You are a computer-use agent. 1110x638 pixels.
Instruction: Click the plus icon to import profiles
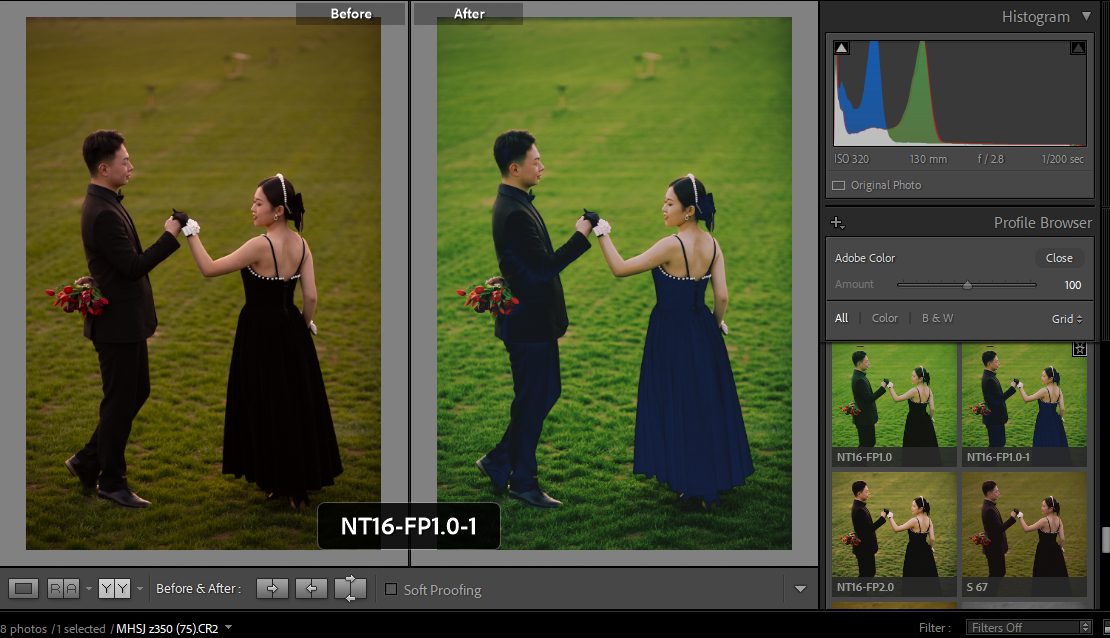pyautogui.click(x=837, y=223)
